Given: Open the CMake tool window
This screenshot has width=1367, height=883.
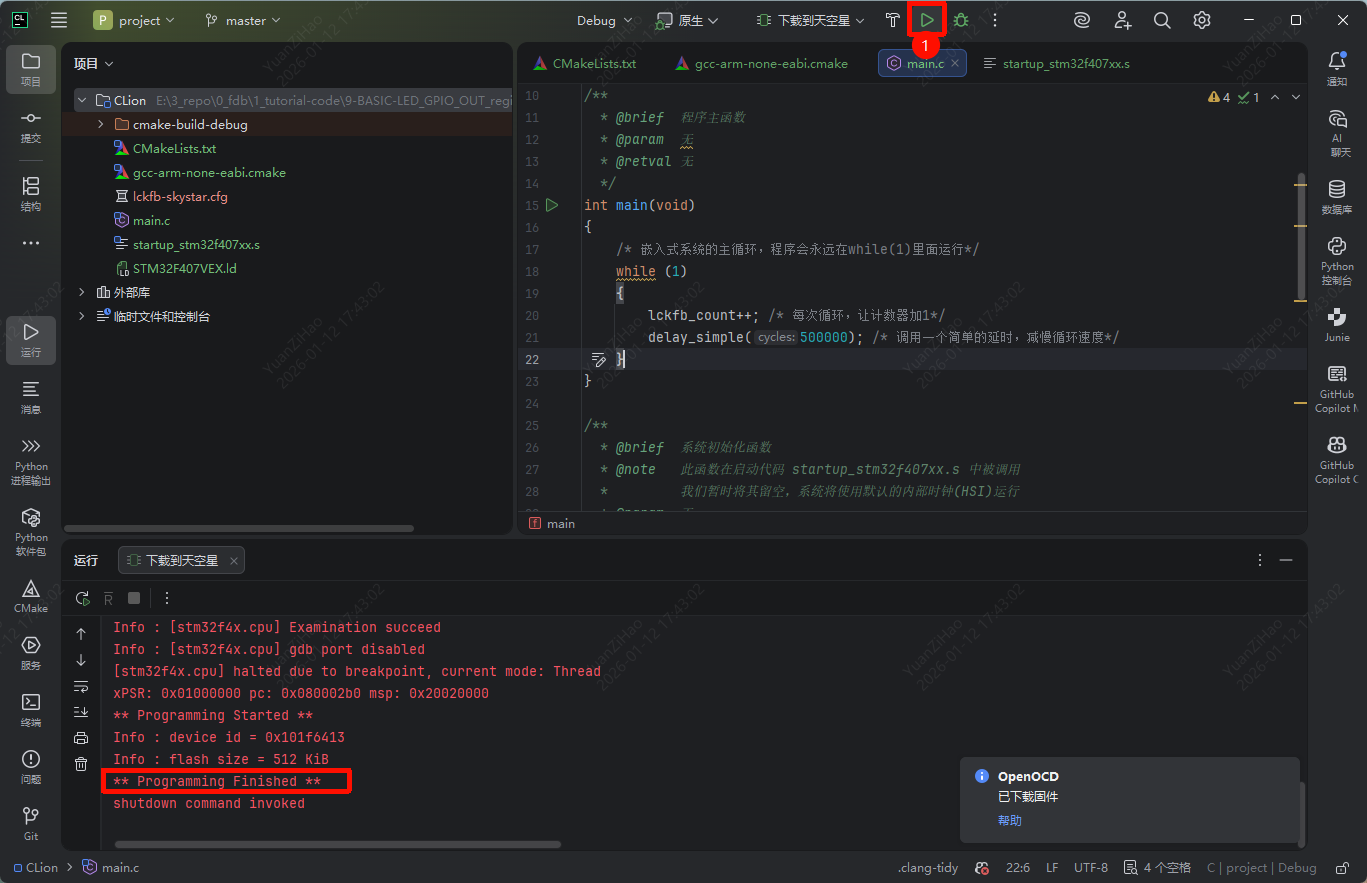Looking at the screenshot, I should (31, 596).
